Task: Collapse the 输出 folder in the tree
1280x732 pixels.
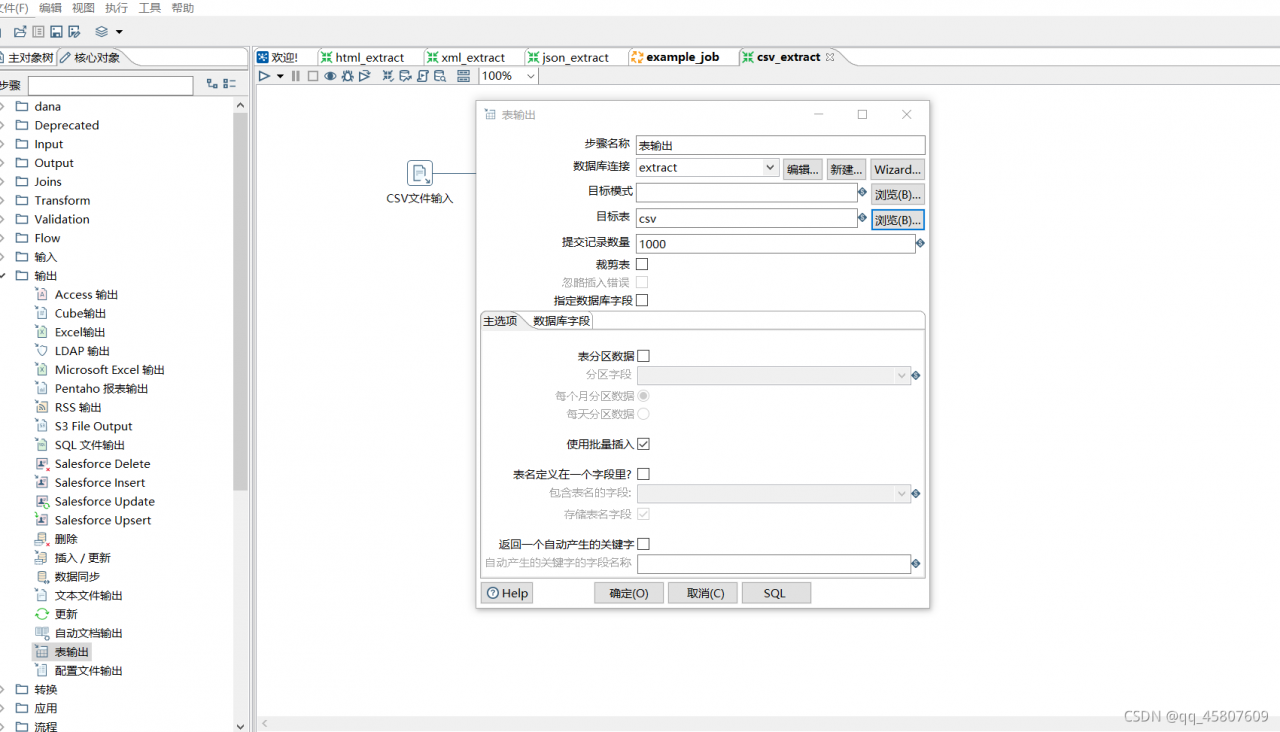Action: pos(3,276)
